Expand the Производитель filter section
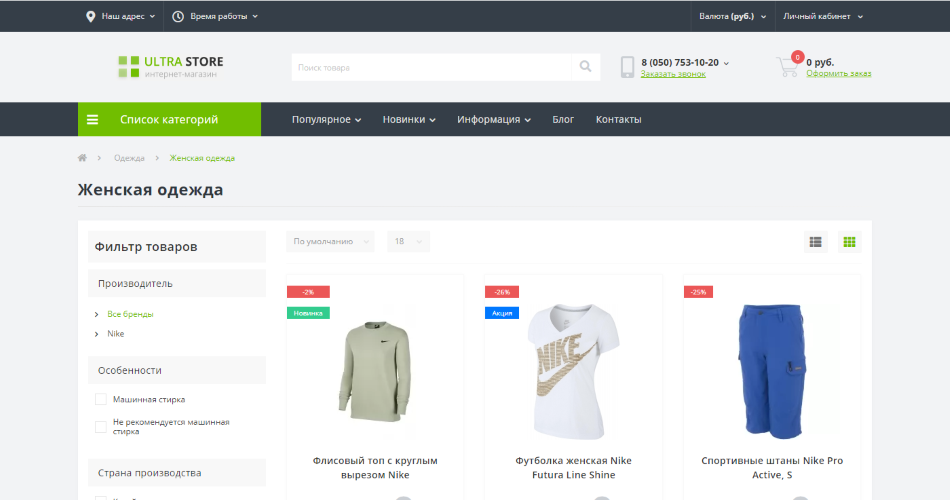Screen dimensions: 950x500 point(177,283)
